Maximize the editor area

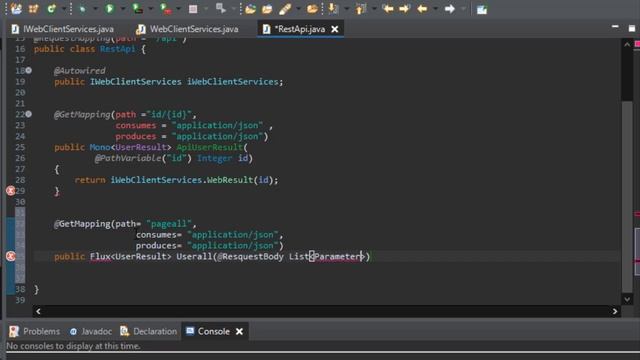click(632, 28)
